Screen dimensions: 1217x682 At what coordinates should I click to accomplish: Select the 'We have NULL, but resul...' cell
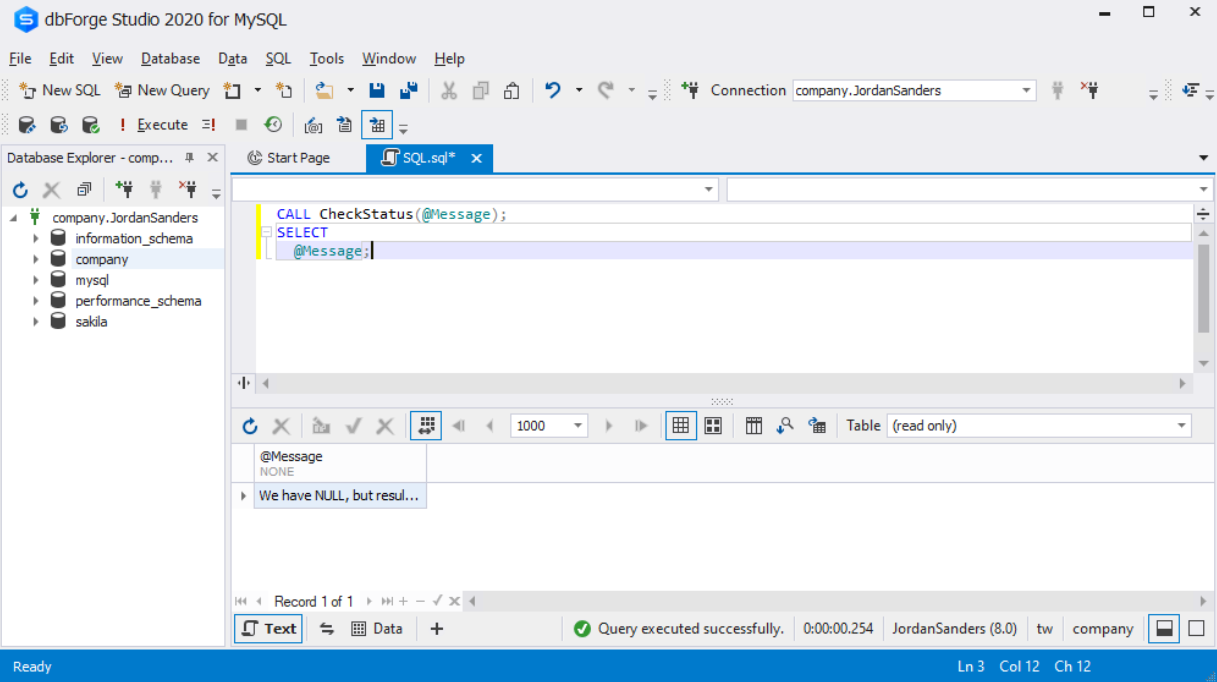tap(340, 495)
